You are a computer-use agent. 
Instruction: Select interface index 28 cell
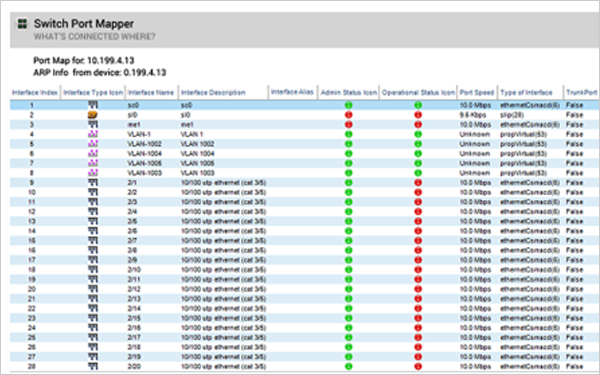click(32, 366)
